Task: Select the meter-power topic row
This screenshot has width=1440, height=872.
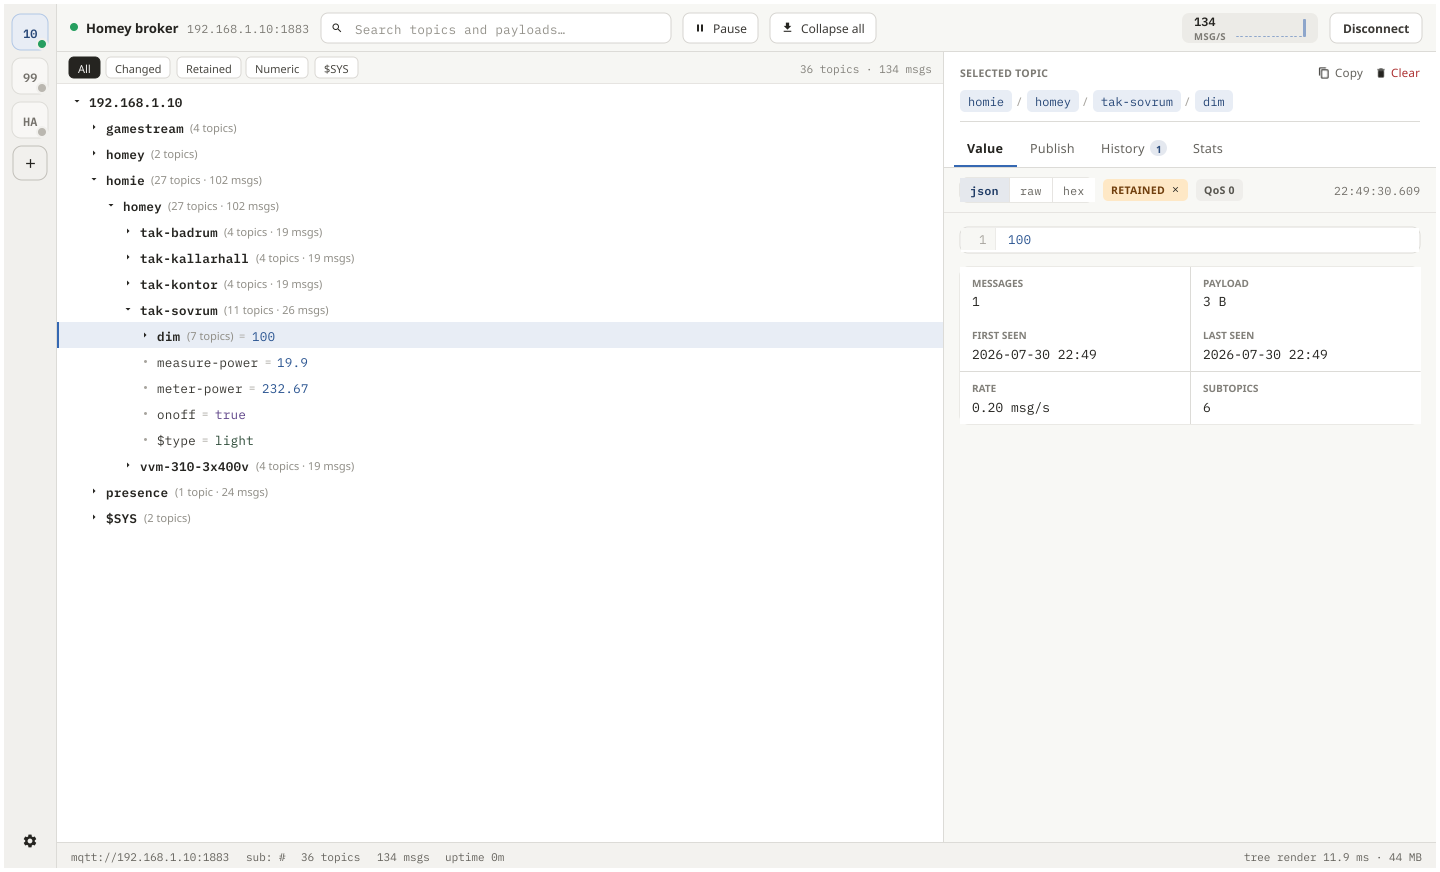Action: point(500,388)
